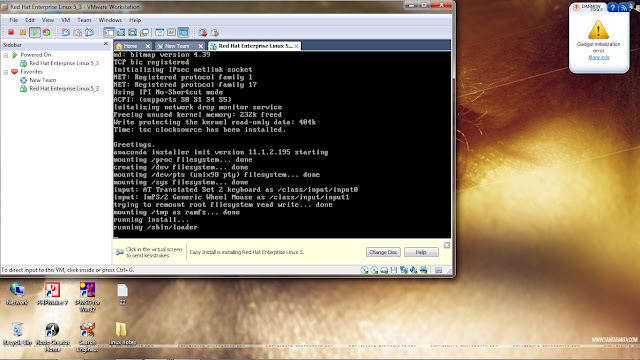
Task: Click the first CD/DVD drive status icon
Action: click(364, 270)
